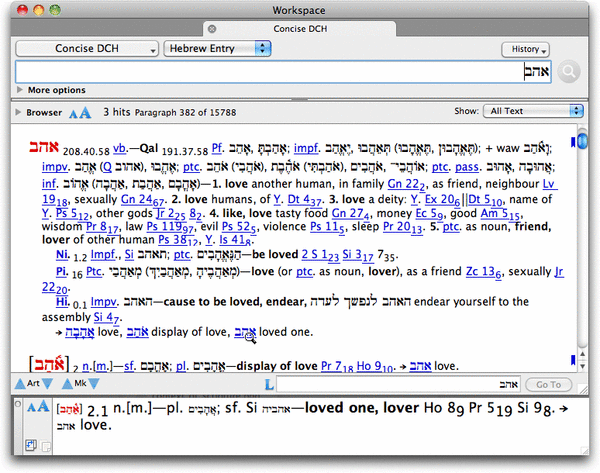
Task: Select the Concise DCH tab
Action: (x=299, y=27)
